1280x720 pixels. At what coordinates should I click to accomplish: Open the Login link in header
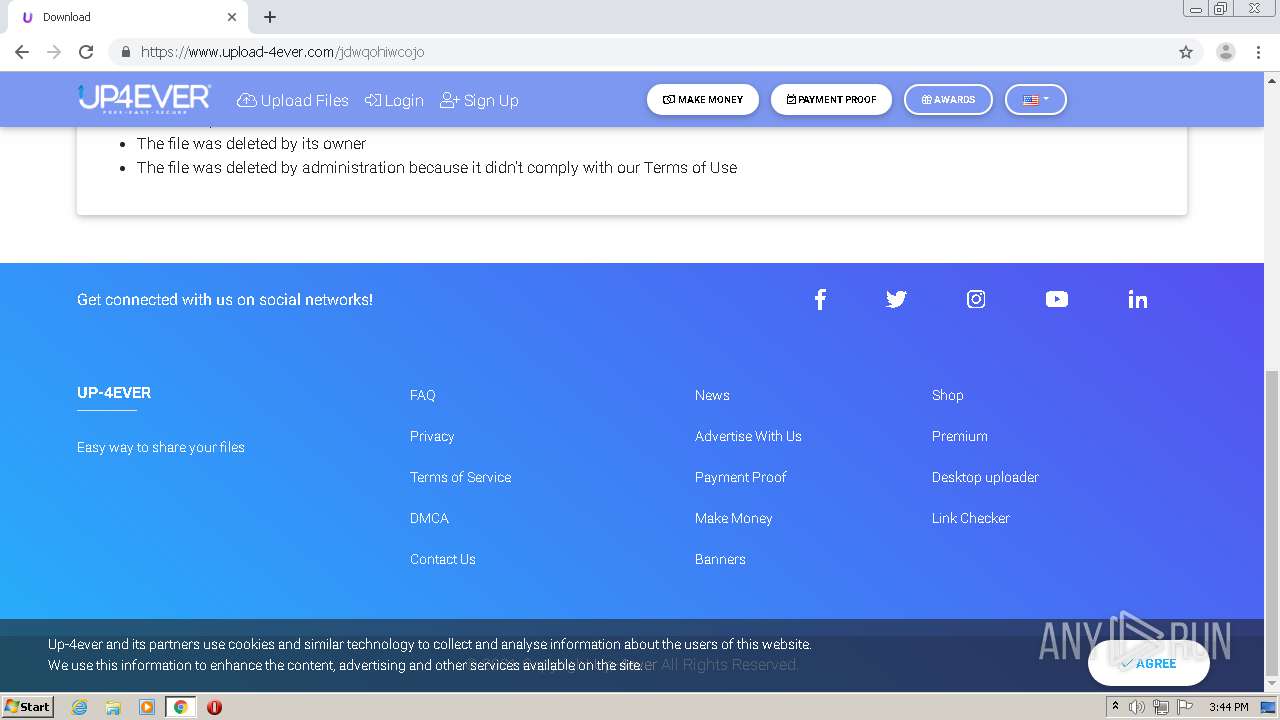394,100
